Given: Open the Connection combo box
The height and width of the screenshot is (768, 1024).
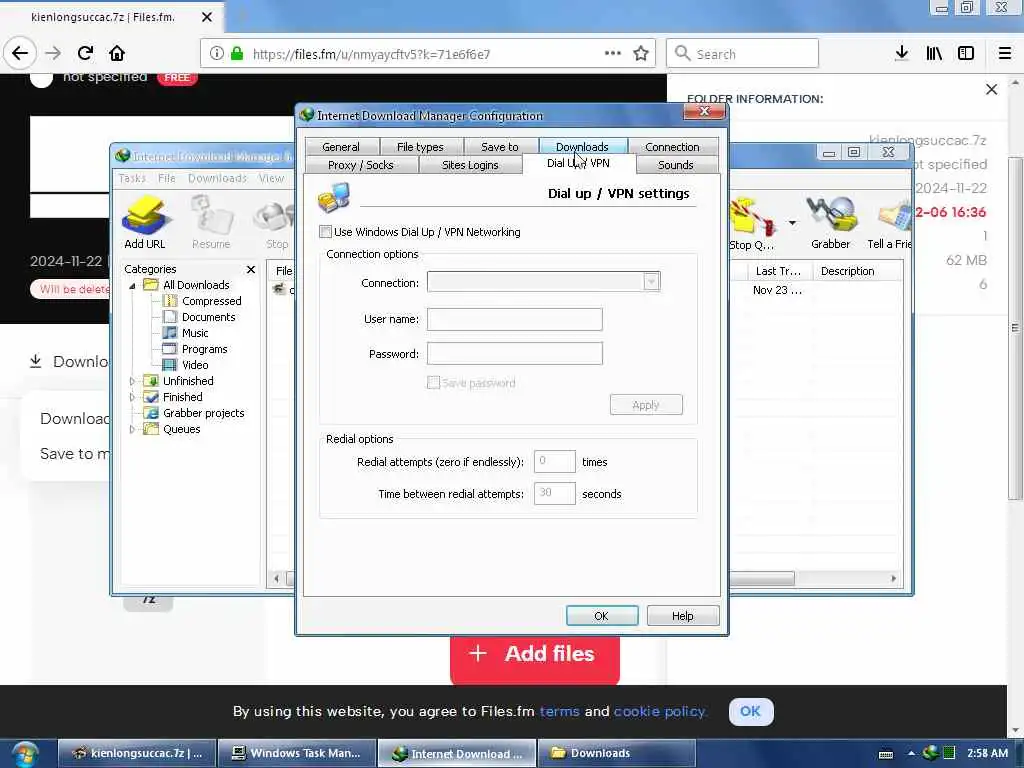Looking at the screenshot, I should point(543,282).
